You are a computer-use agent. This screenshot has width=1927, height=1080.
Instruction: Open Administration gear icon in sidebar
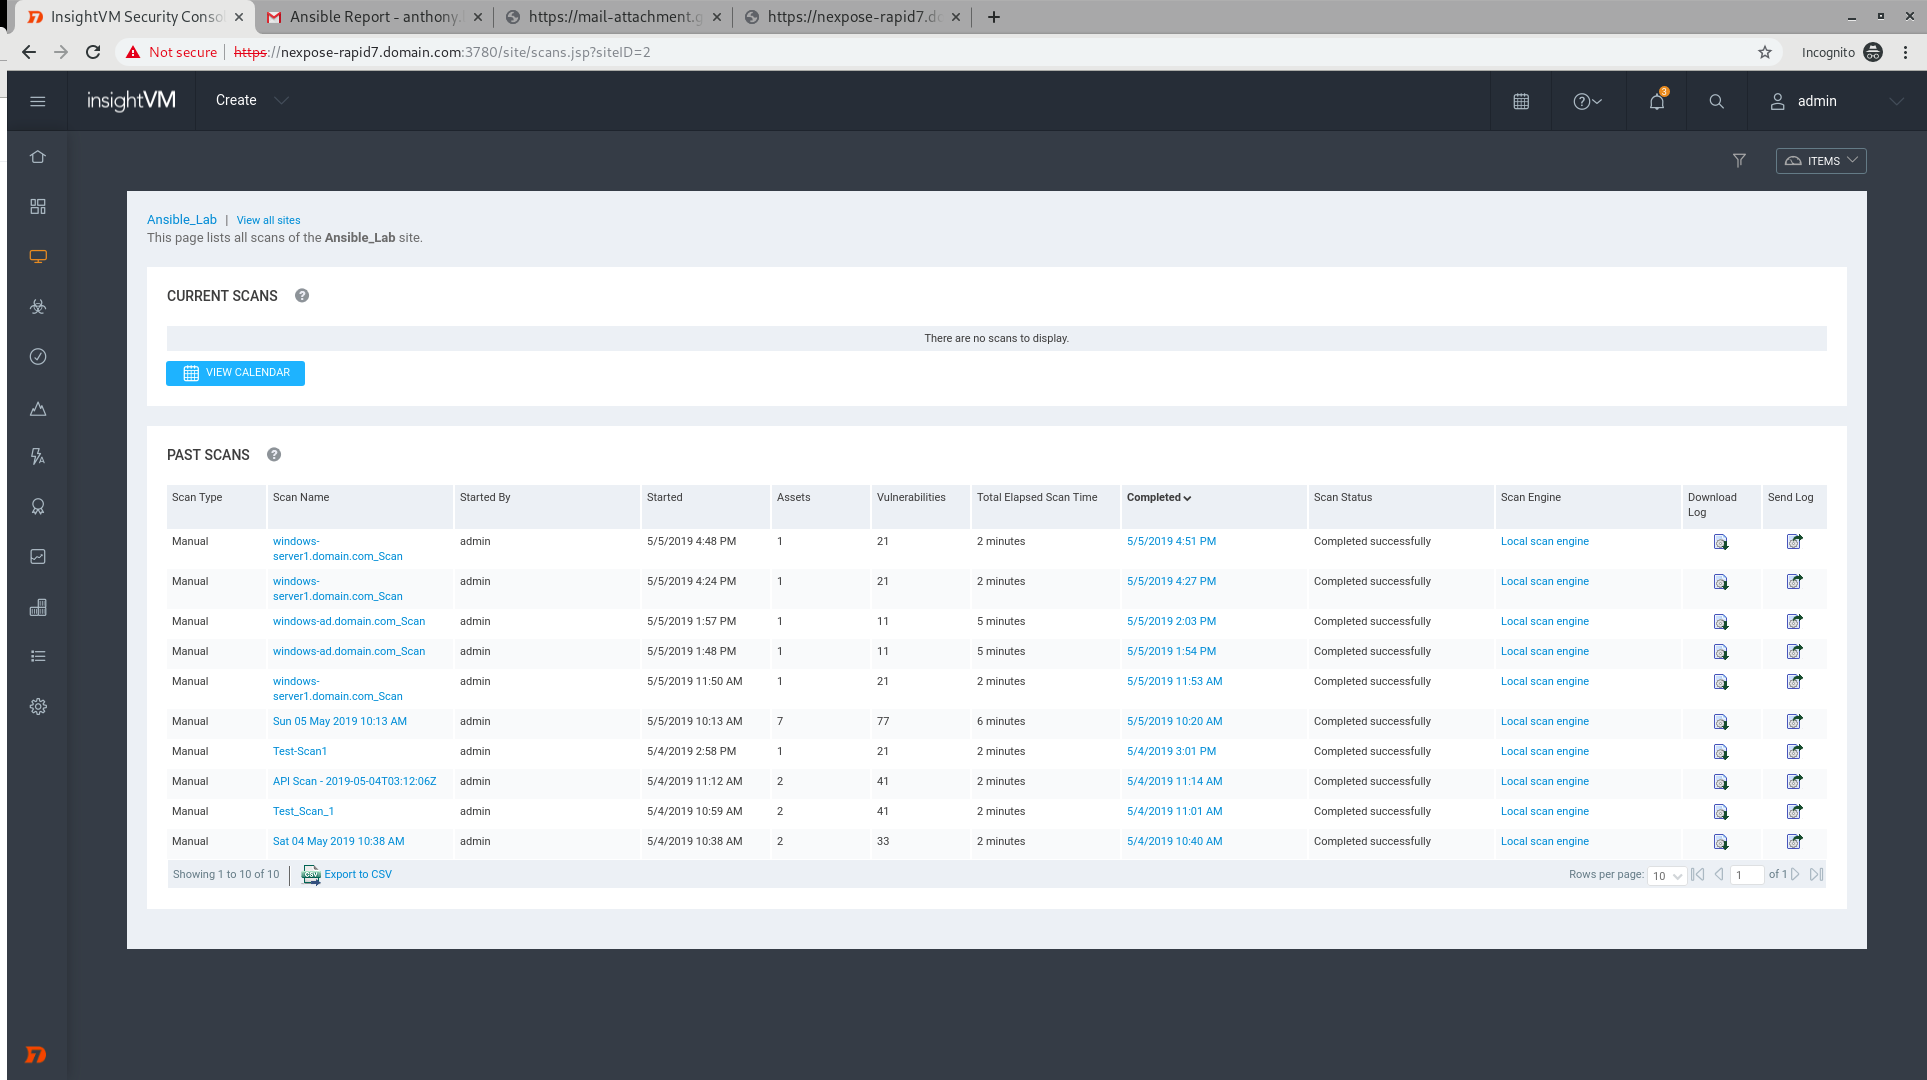tap(38, 706)
